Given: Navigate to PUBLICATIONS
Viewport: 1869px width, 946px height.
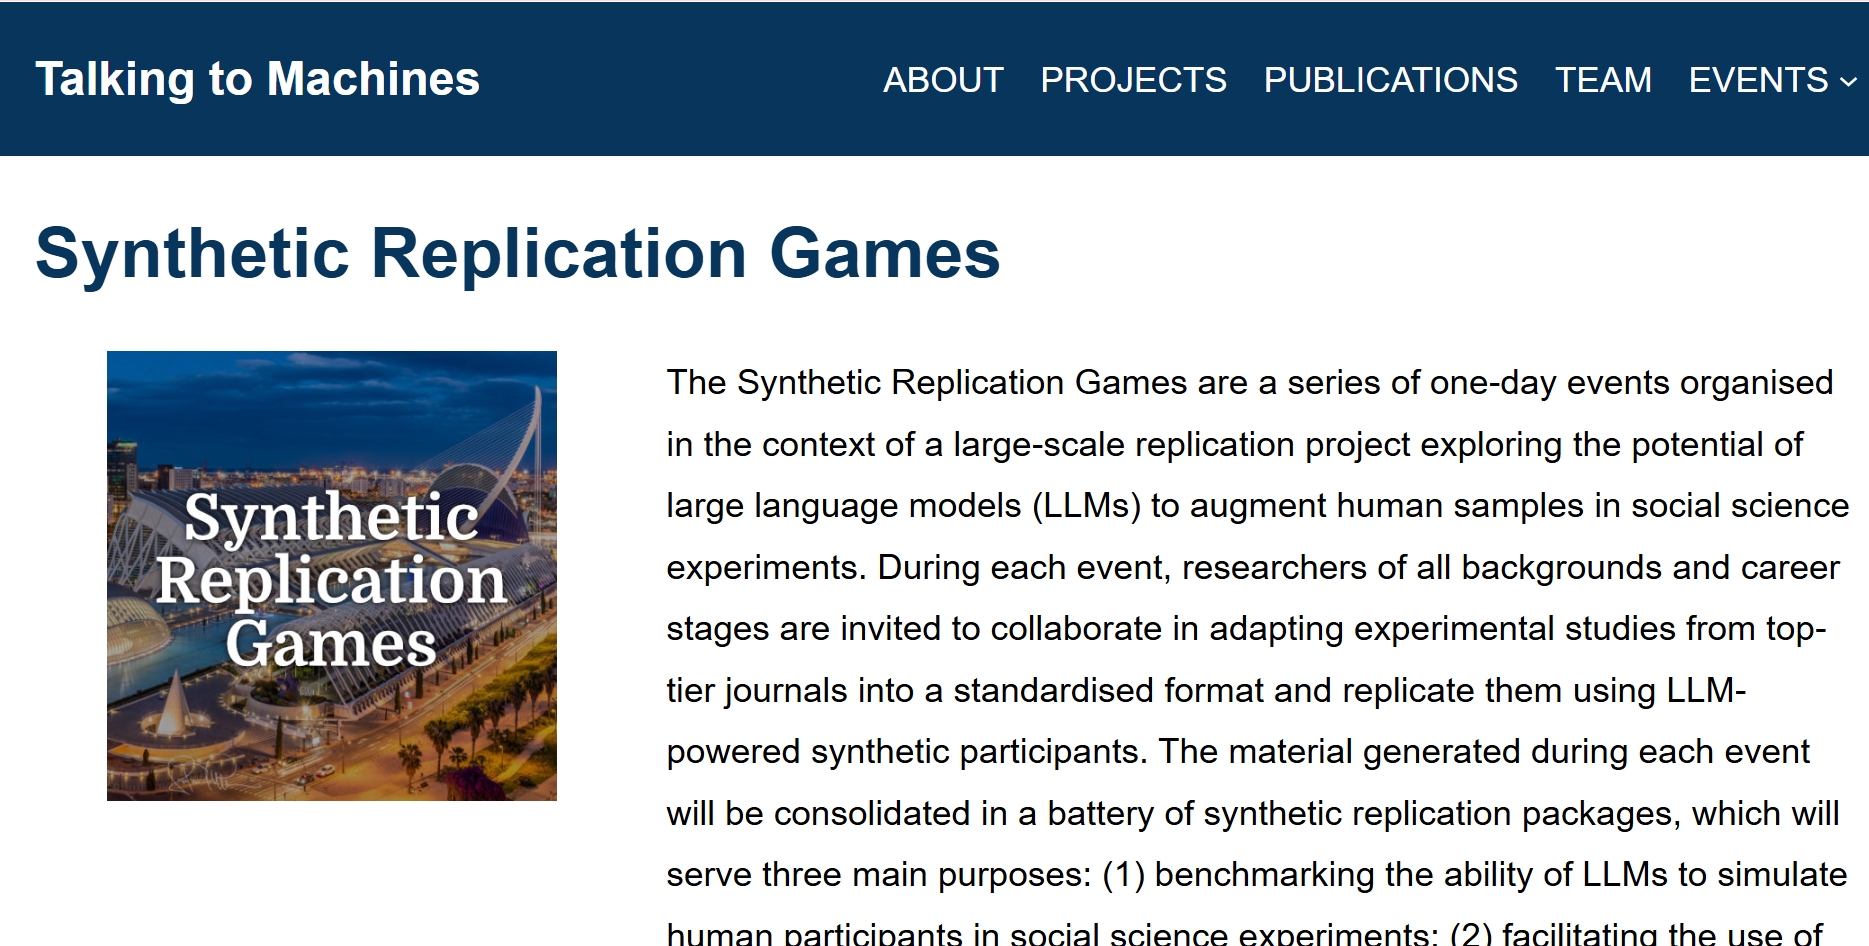Looking at the screenshot, I should [1390, 80].
